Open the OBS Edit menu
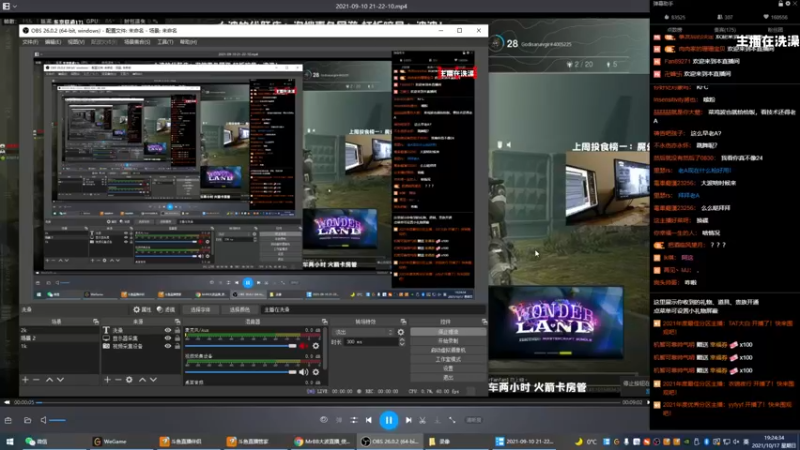Image resolution: width=800 pixels, height=450 pixels. [53, 42]
